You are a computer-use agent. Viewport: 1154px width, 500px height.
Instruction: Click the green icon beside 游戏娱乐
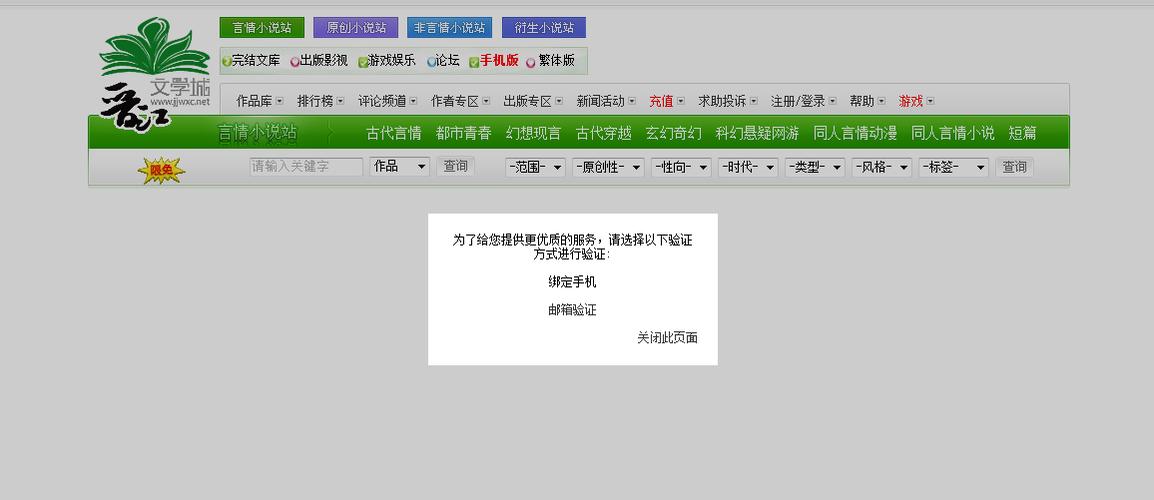click(363, 62)
